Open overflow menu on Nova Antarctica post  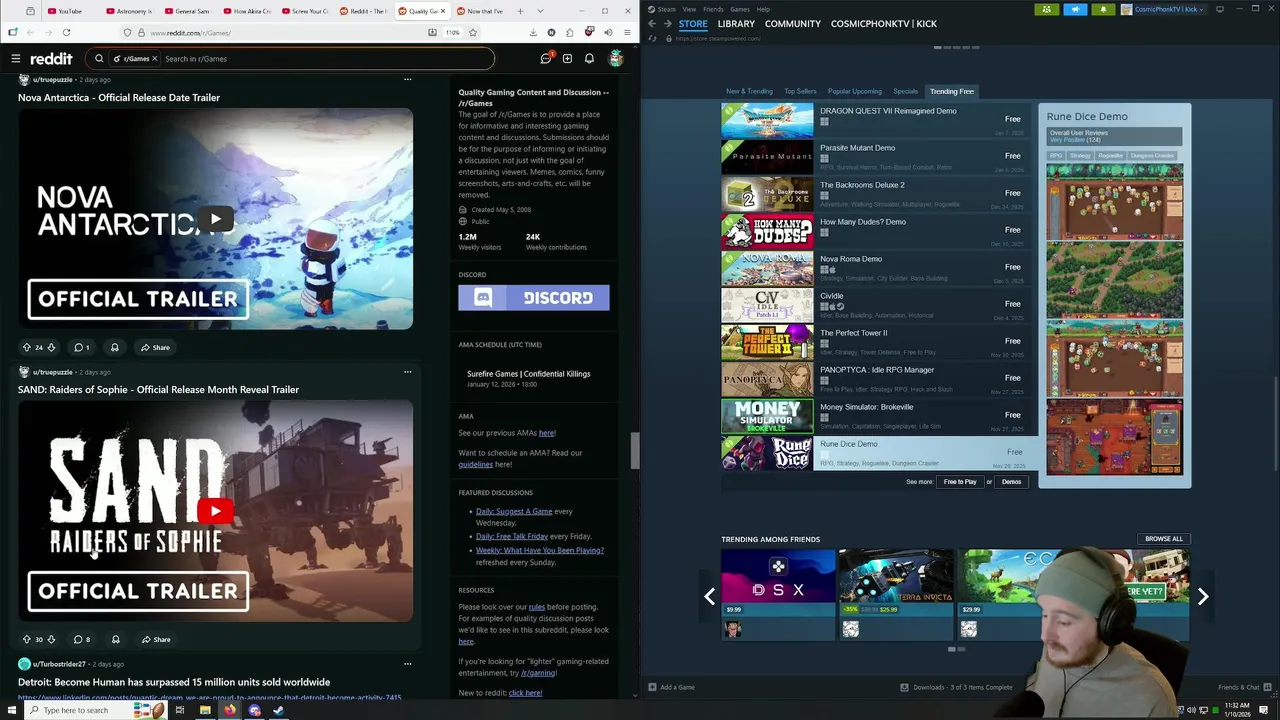(x=407, y=79)
